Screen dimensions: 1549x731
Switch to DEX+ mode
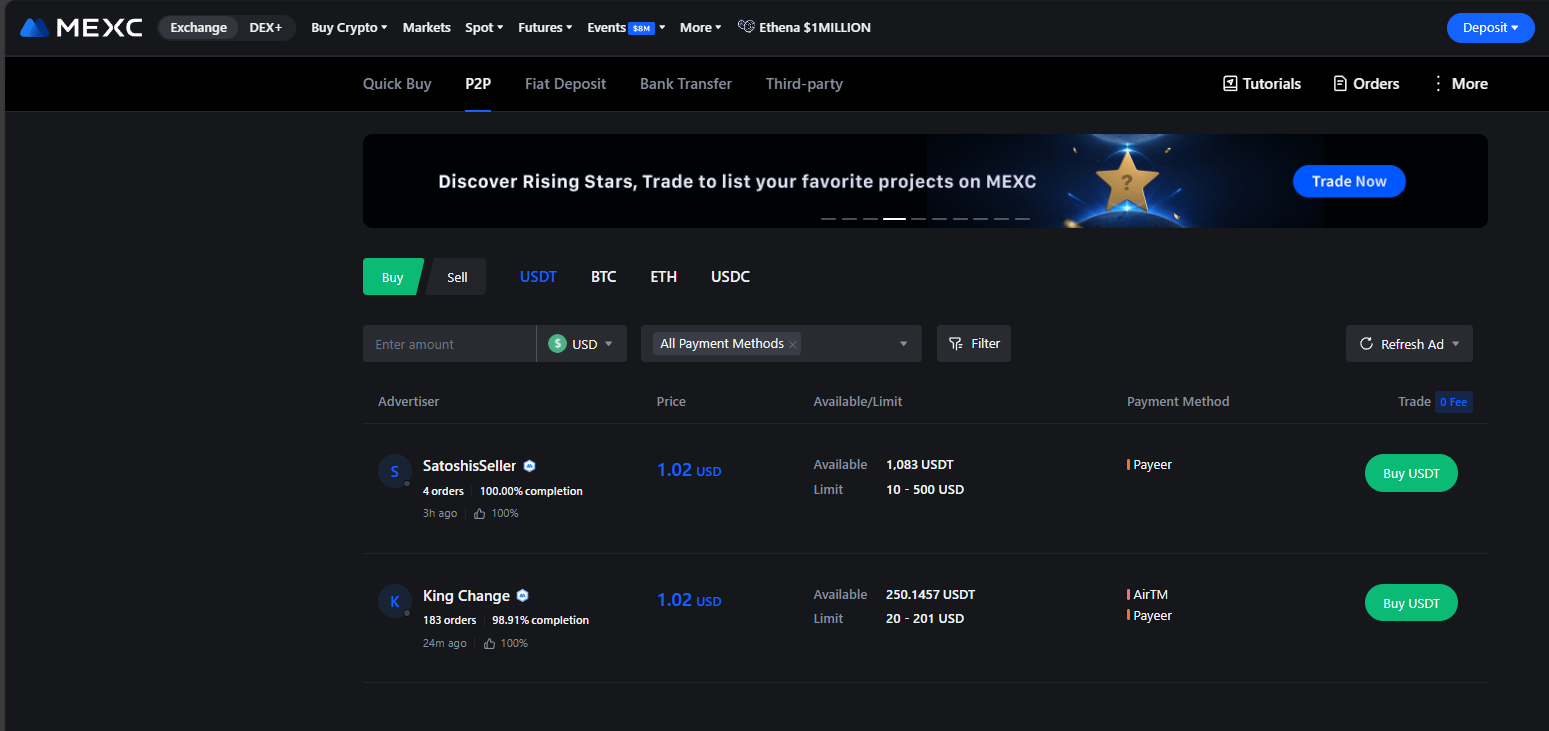coord(266,27)
